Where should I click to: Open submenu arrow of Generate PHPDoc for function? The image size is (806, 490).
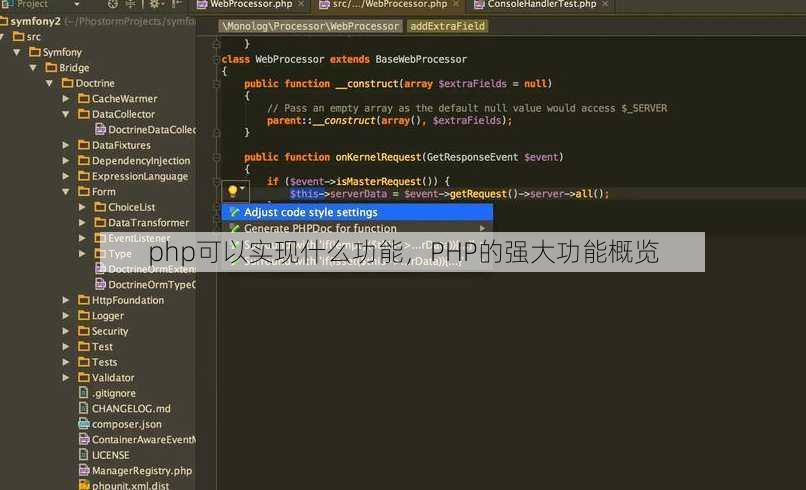tap(482, 228)
